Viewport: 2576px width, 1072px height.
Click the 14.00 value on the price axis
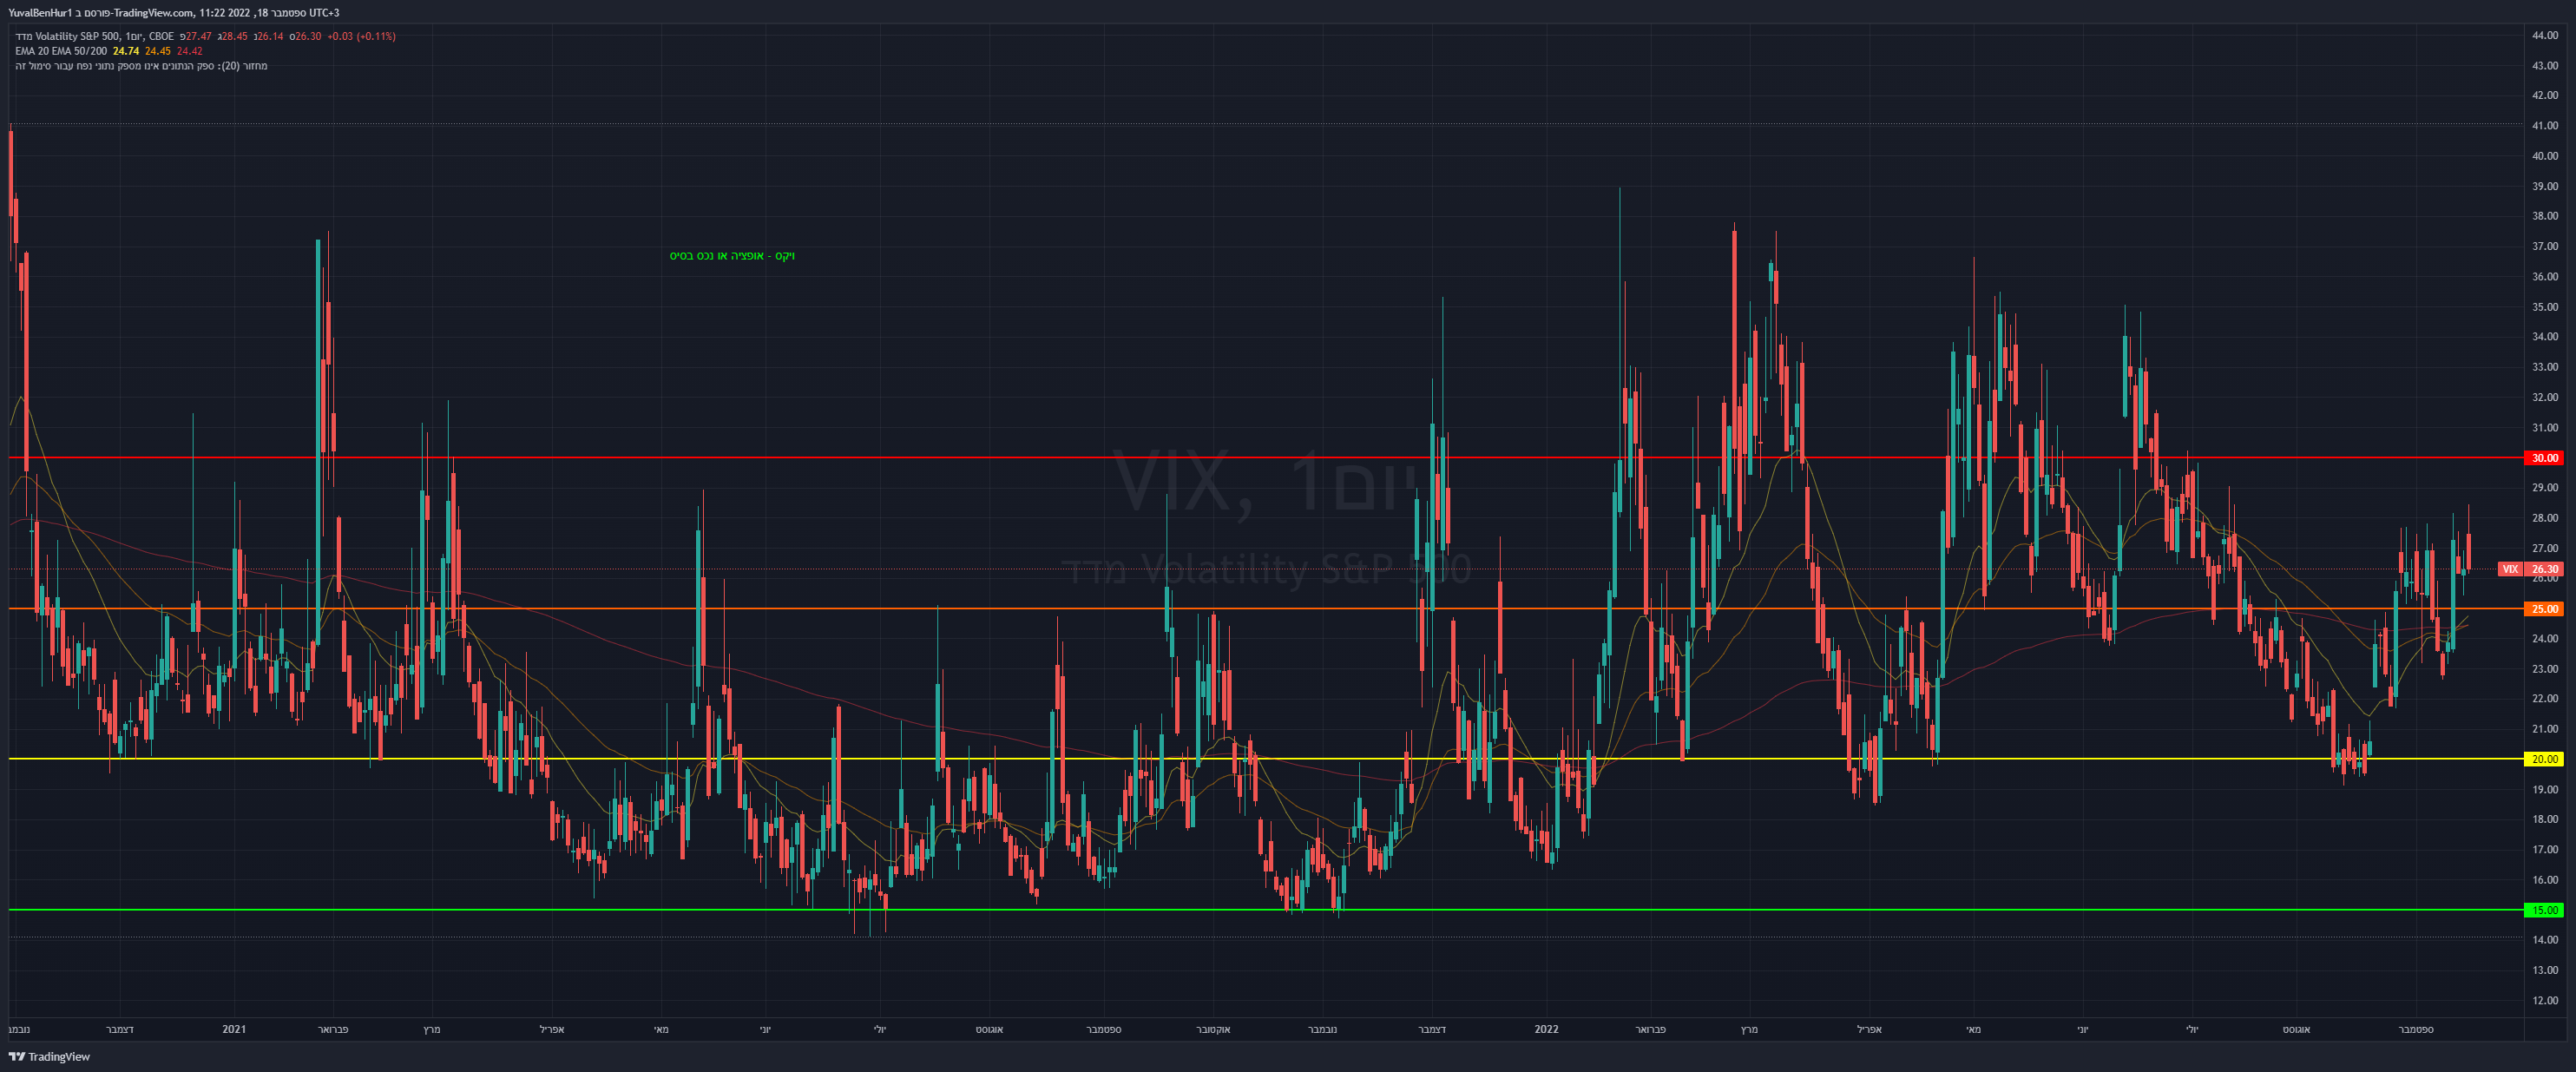click(2544, 940)
